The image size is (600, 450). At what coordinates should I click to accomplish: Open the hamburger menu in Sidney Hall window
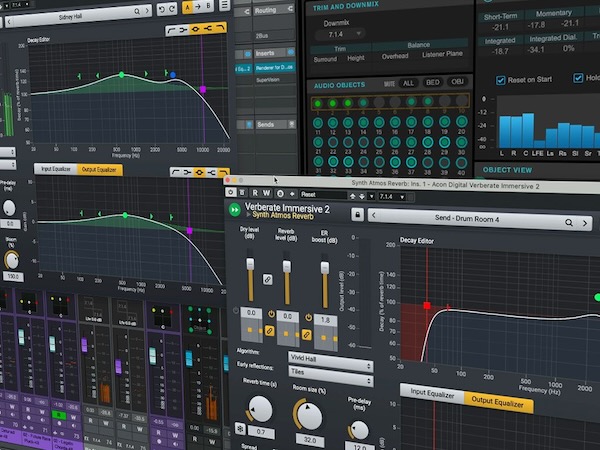224,5
